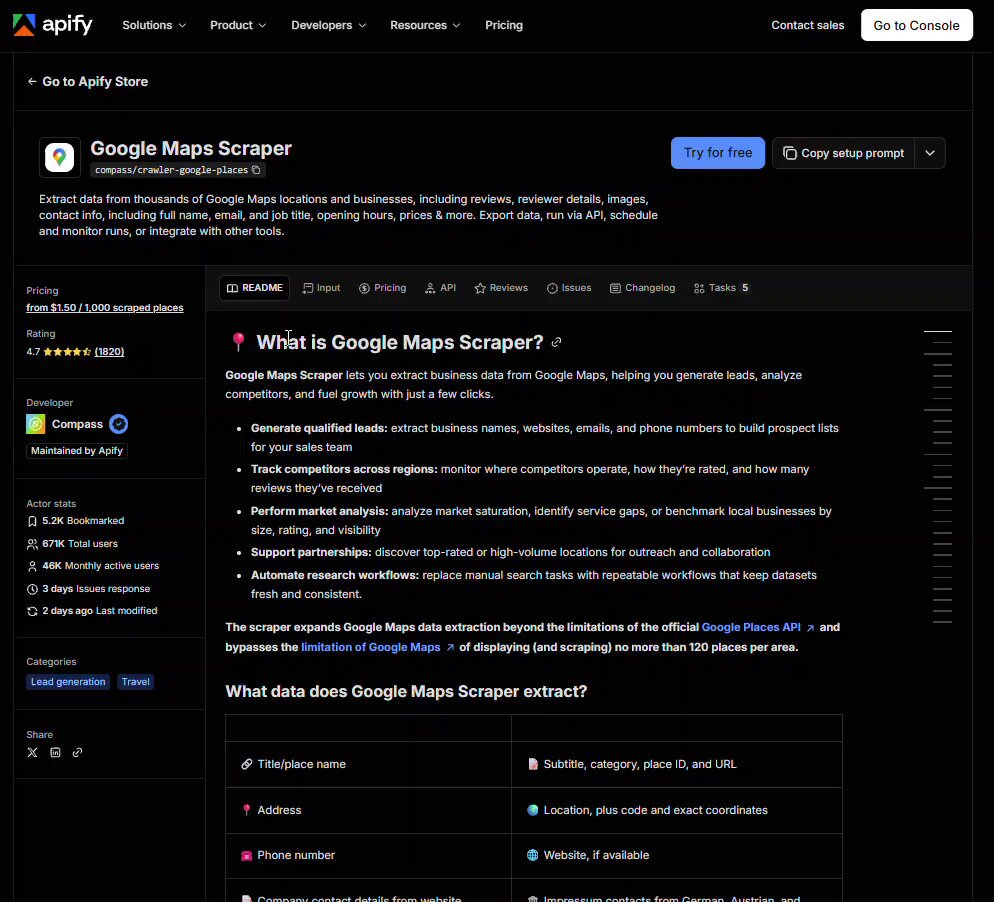This screenshot has width=994, height=902.
Task: Switch to the README tab
Action: (x=255, y=288)
